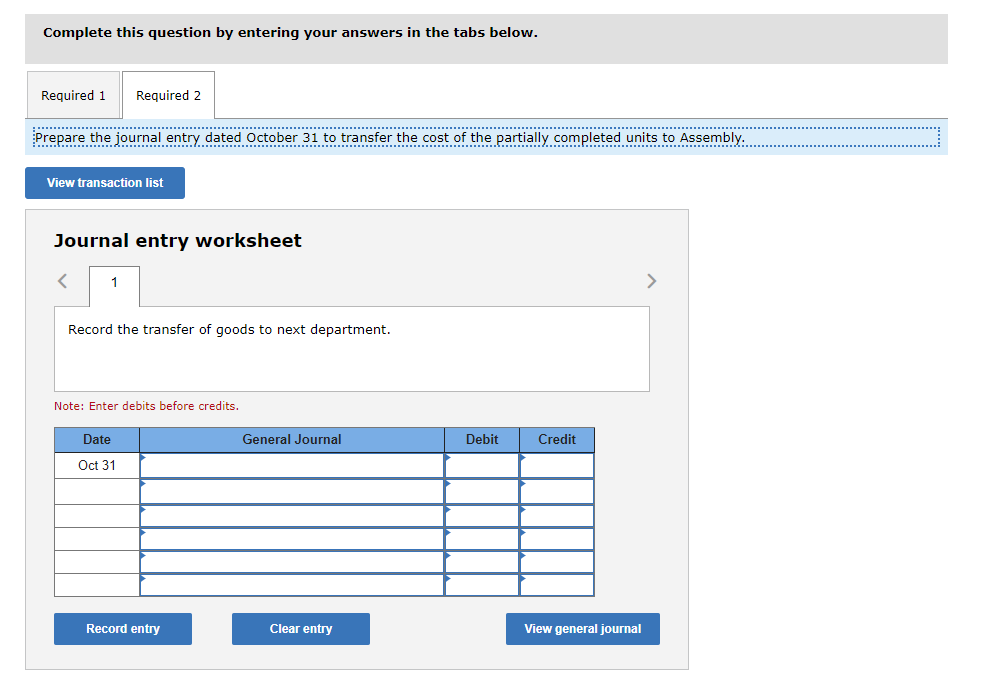Click the Debit column header
This screenshot has width=988, height=684.
tap(482, 439)
